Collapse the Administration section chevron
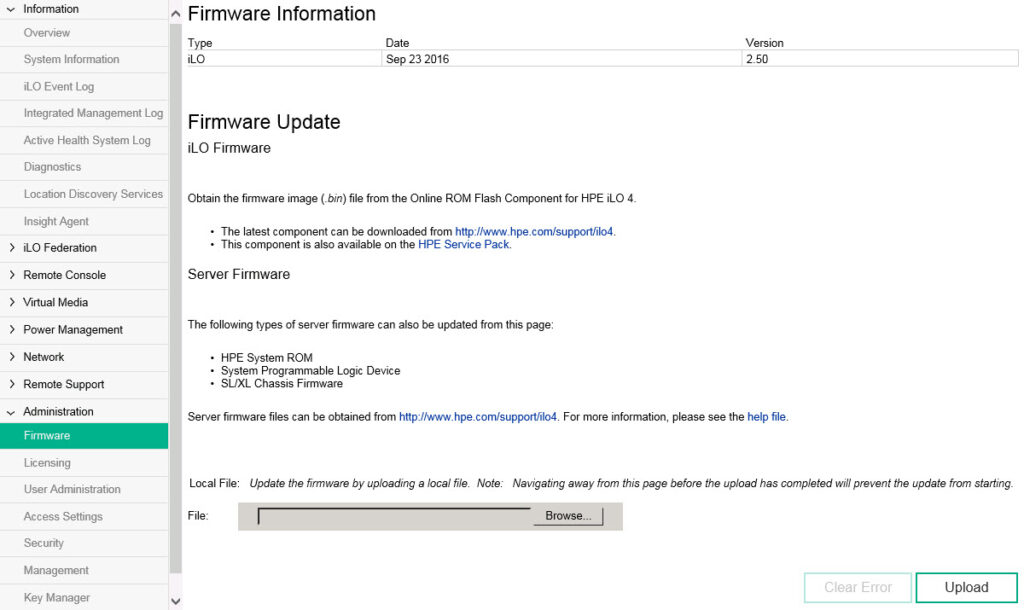The image size is (1024, 610). [x=11, y=412]
